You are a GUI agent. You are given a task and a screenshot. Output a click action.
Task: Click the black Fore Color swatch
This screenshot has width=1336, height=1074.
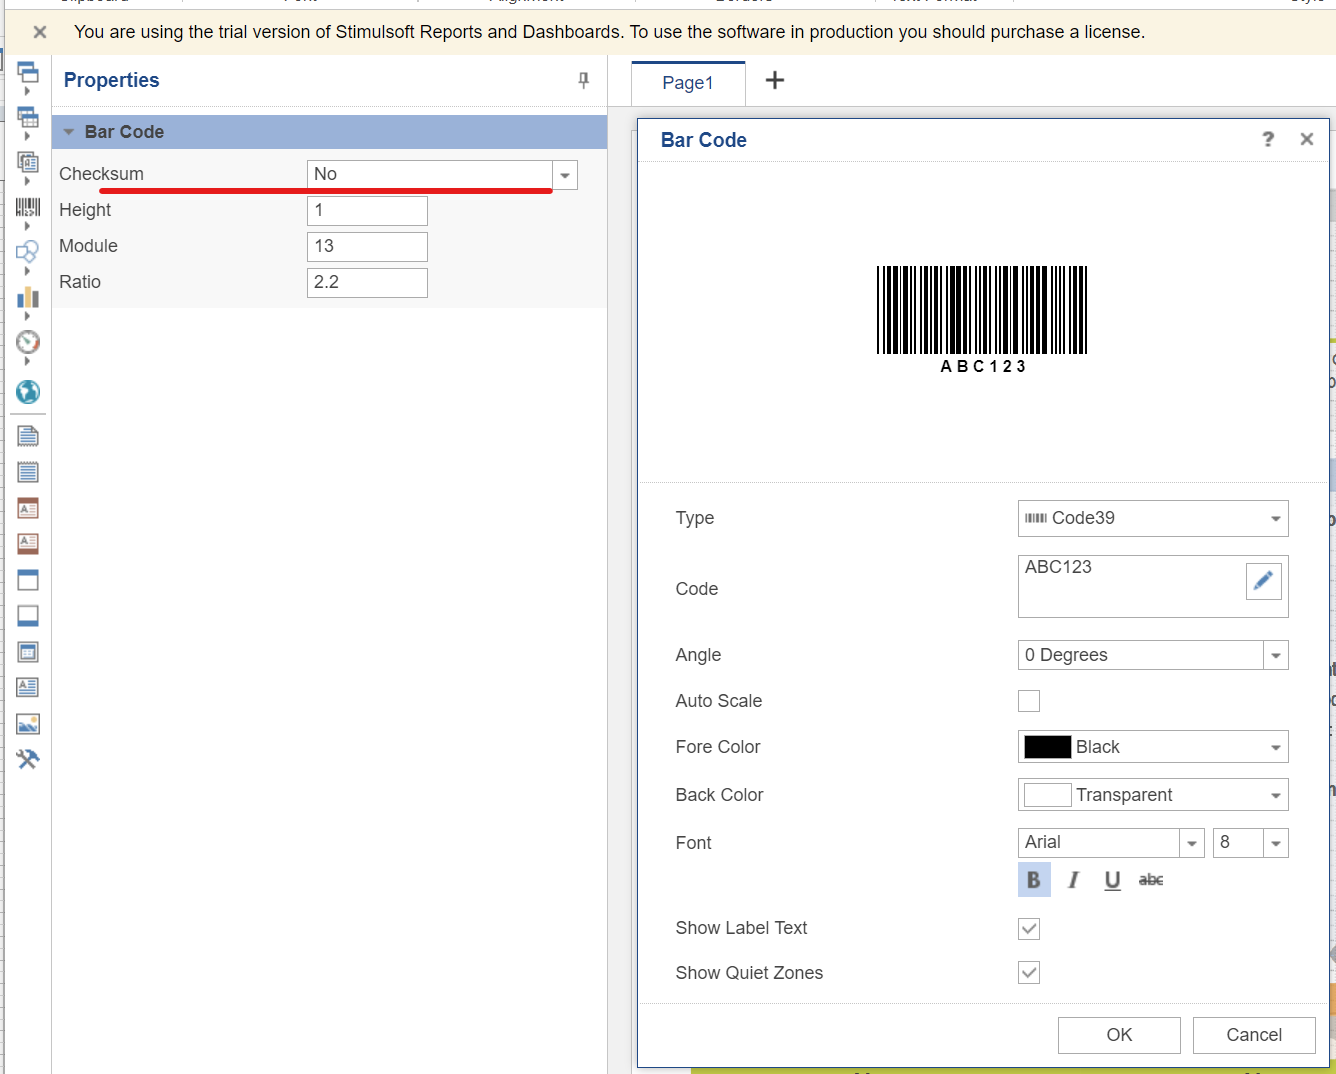click(x=1048, y=747)
